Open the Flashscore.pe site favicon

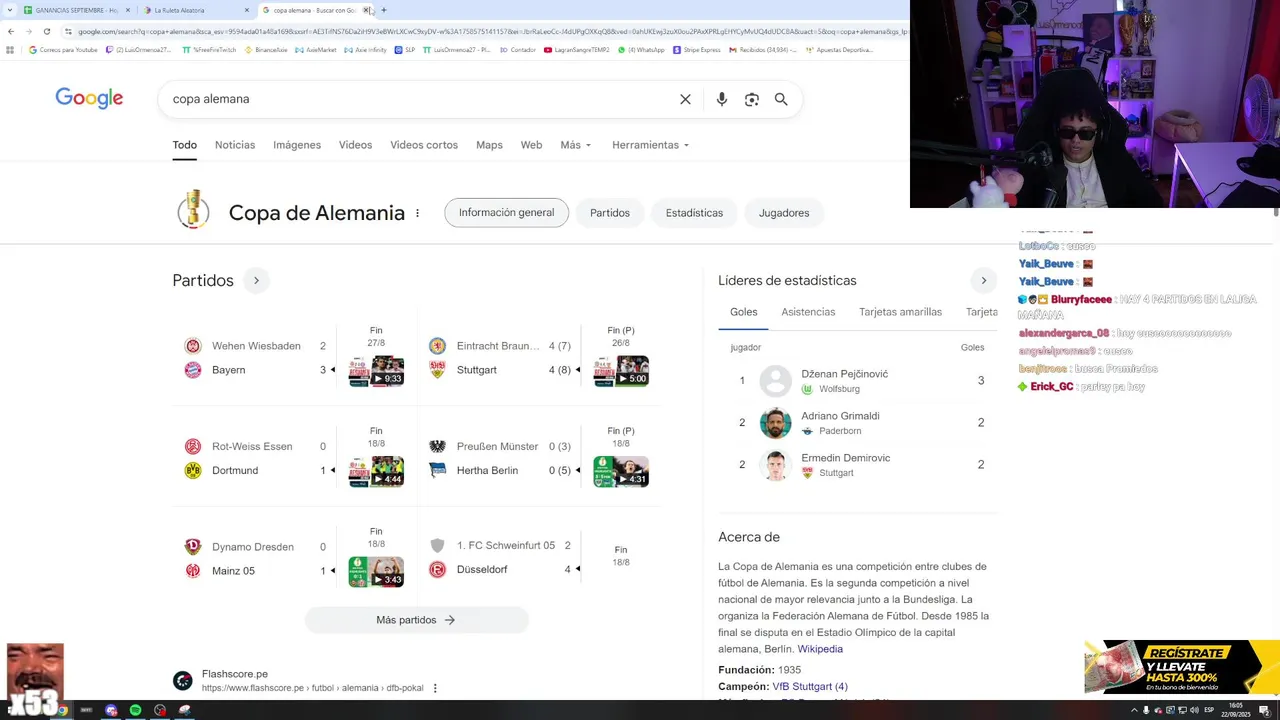click(182, 681)
